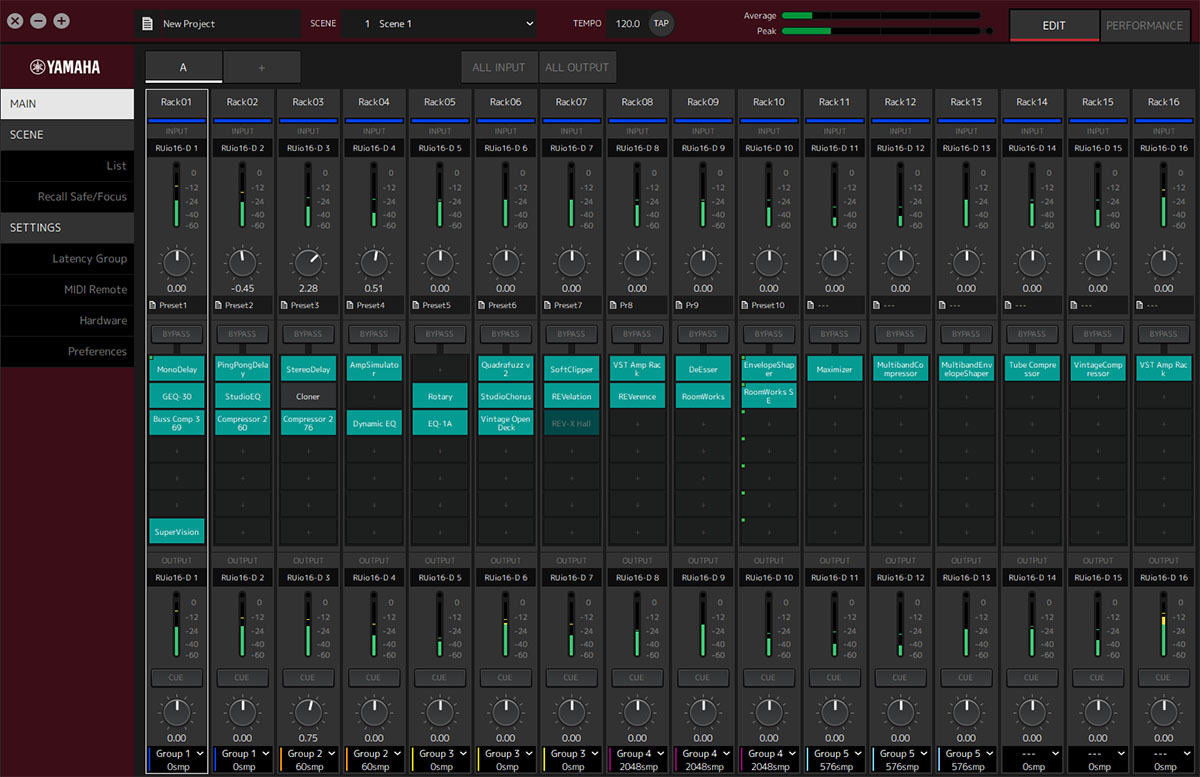Viewport: 1200px width, 777px height.
Task: Bypass Rack03 plugins
Action: [308, 334]
